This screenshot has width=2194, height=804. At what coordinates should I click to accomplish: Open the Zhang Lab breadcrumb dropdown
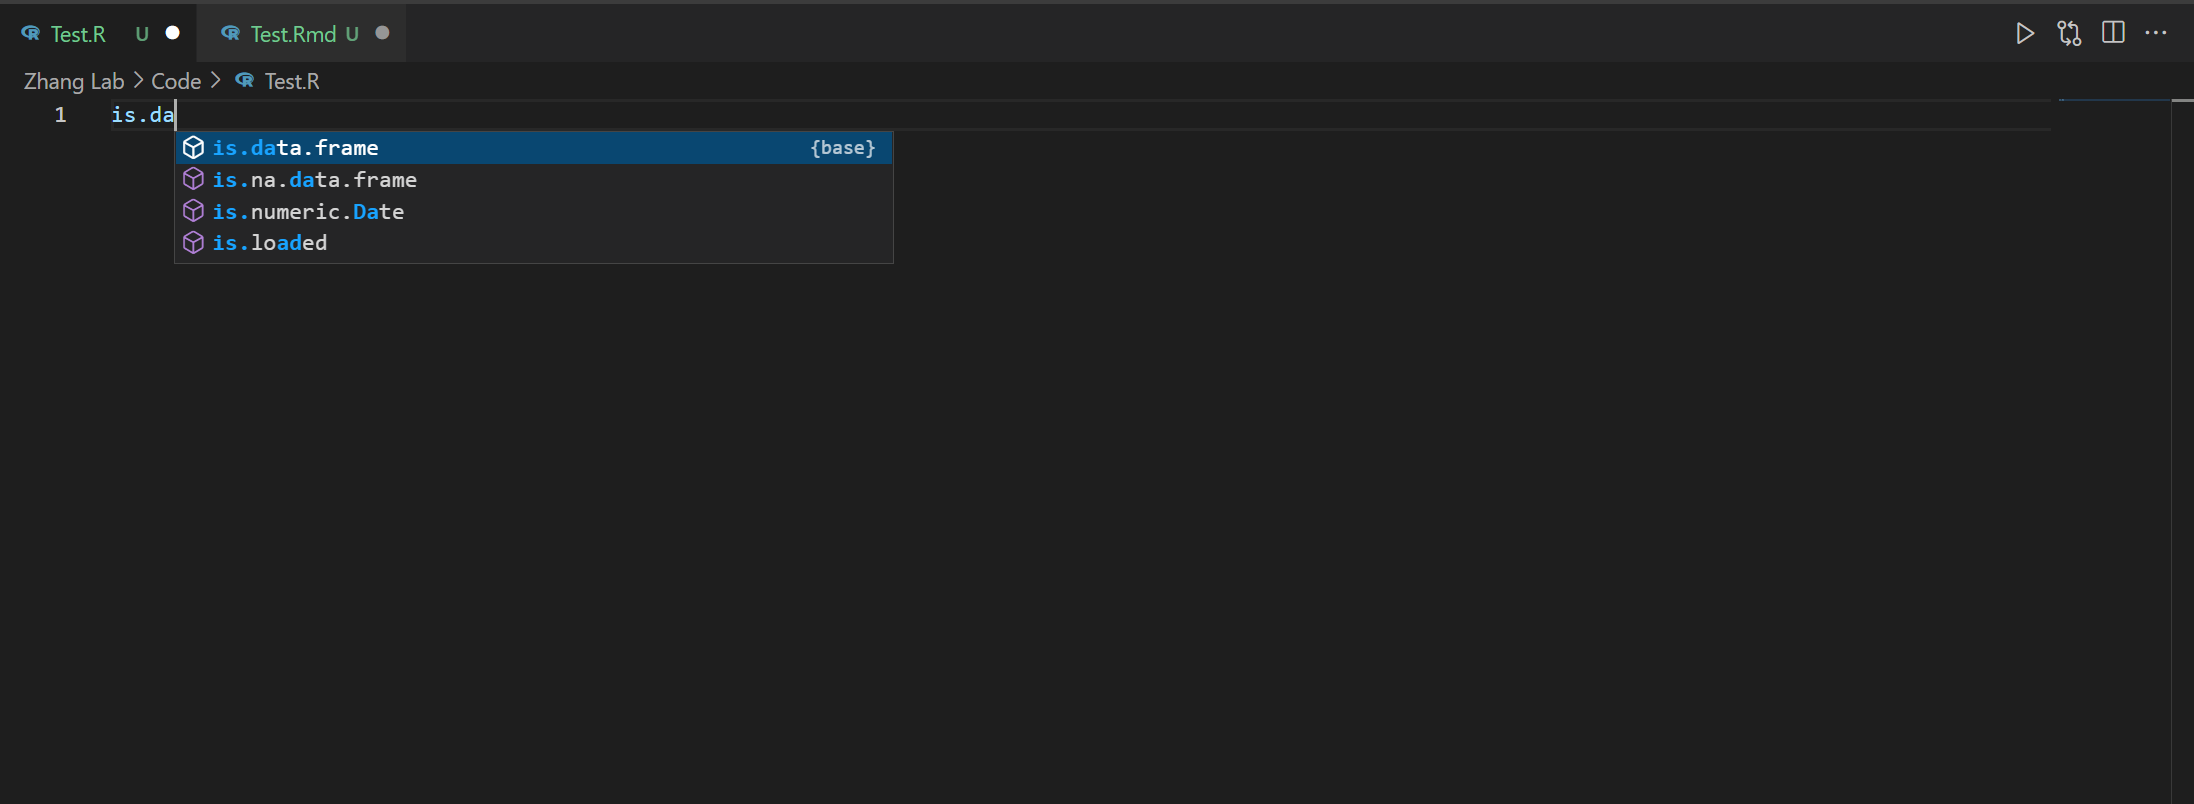[73, 80]
